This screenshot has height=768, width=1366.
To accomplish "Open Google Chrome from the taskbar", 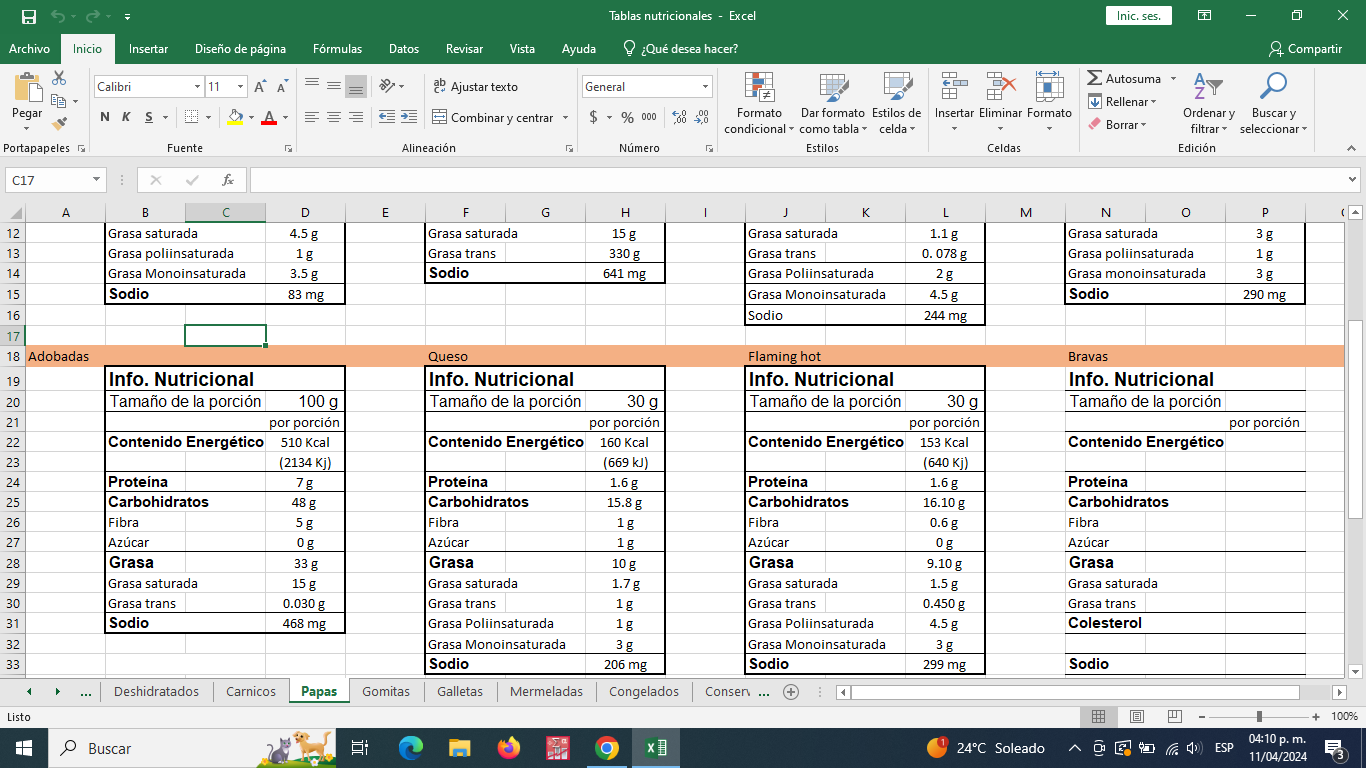I will (x=606, y=748).
